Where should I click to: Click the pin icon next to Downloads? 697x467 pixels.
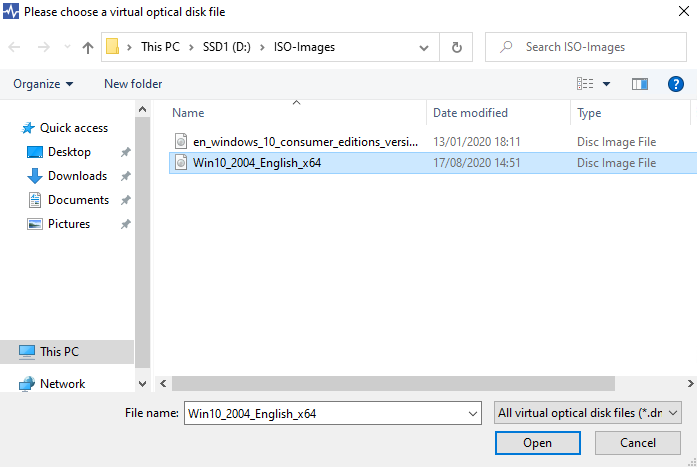[125, 176]
